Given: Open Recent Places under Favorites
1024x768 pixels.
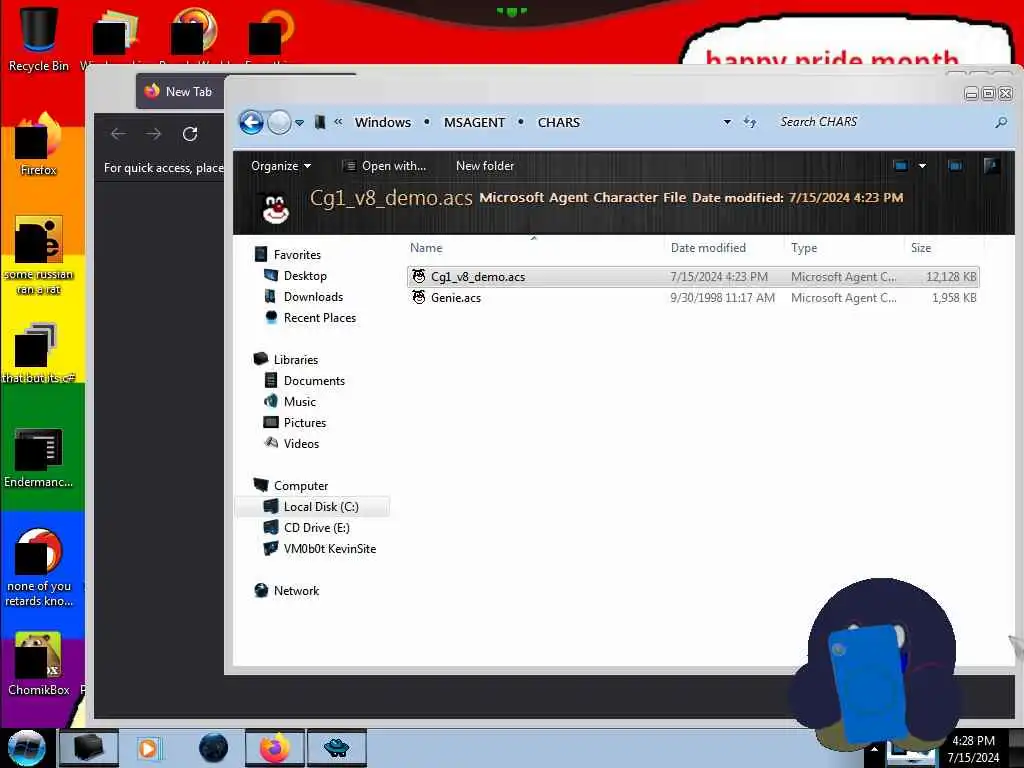Looking at the screenshot, I should [320, 317].
